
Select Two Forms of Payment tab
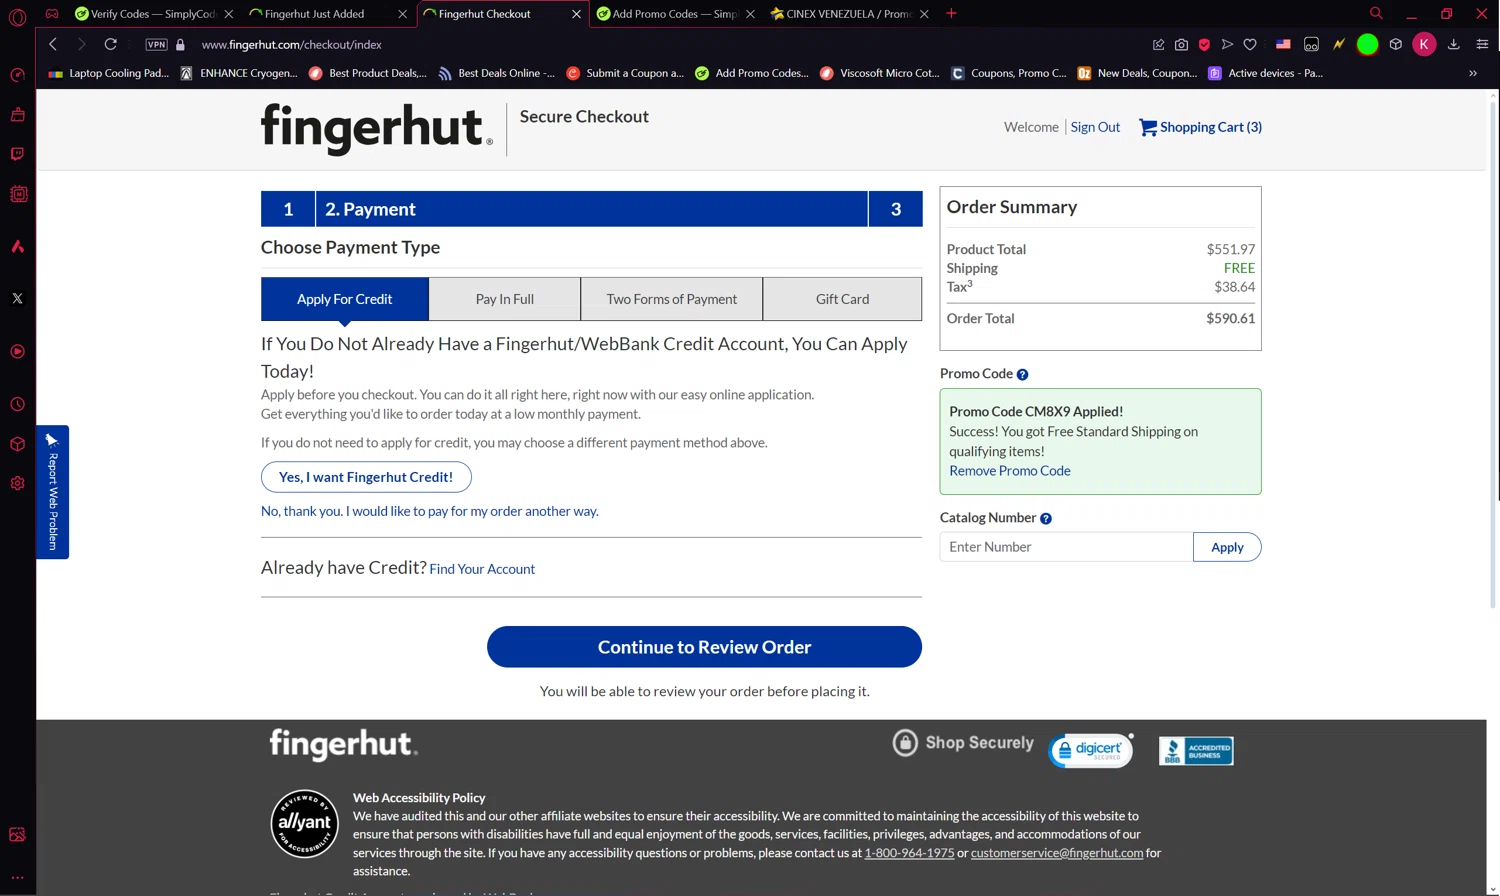tap(672, 299)
